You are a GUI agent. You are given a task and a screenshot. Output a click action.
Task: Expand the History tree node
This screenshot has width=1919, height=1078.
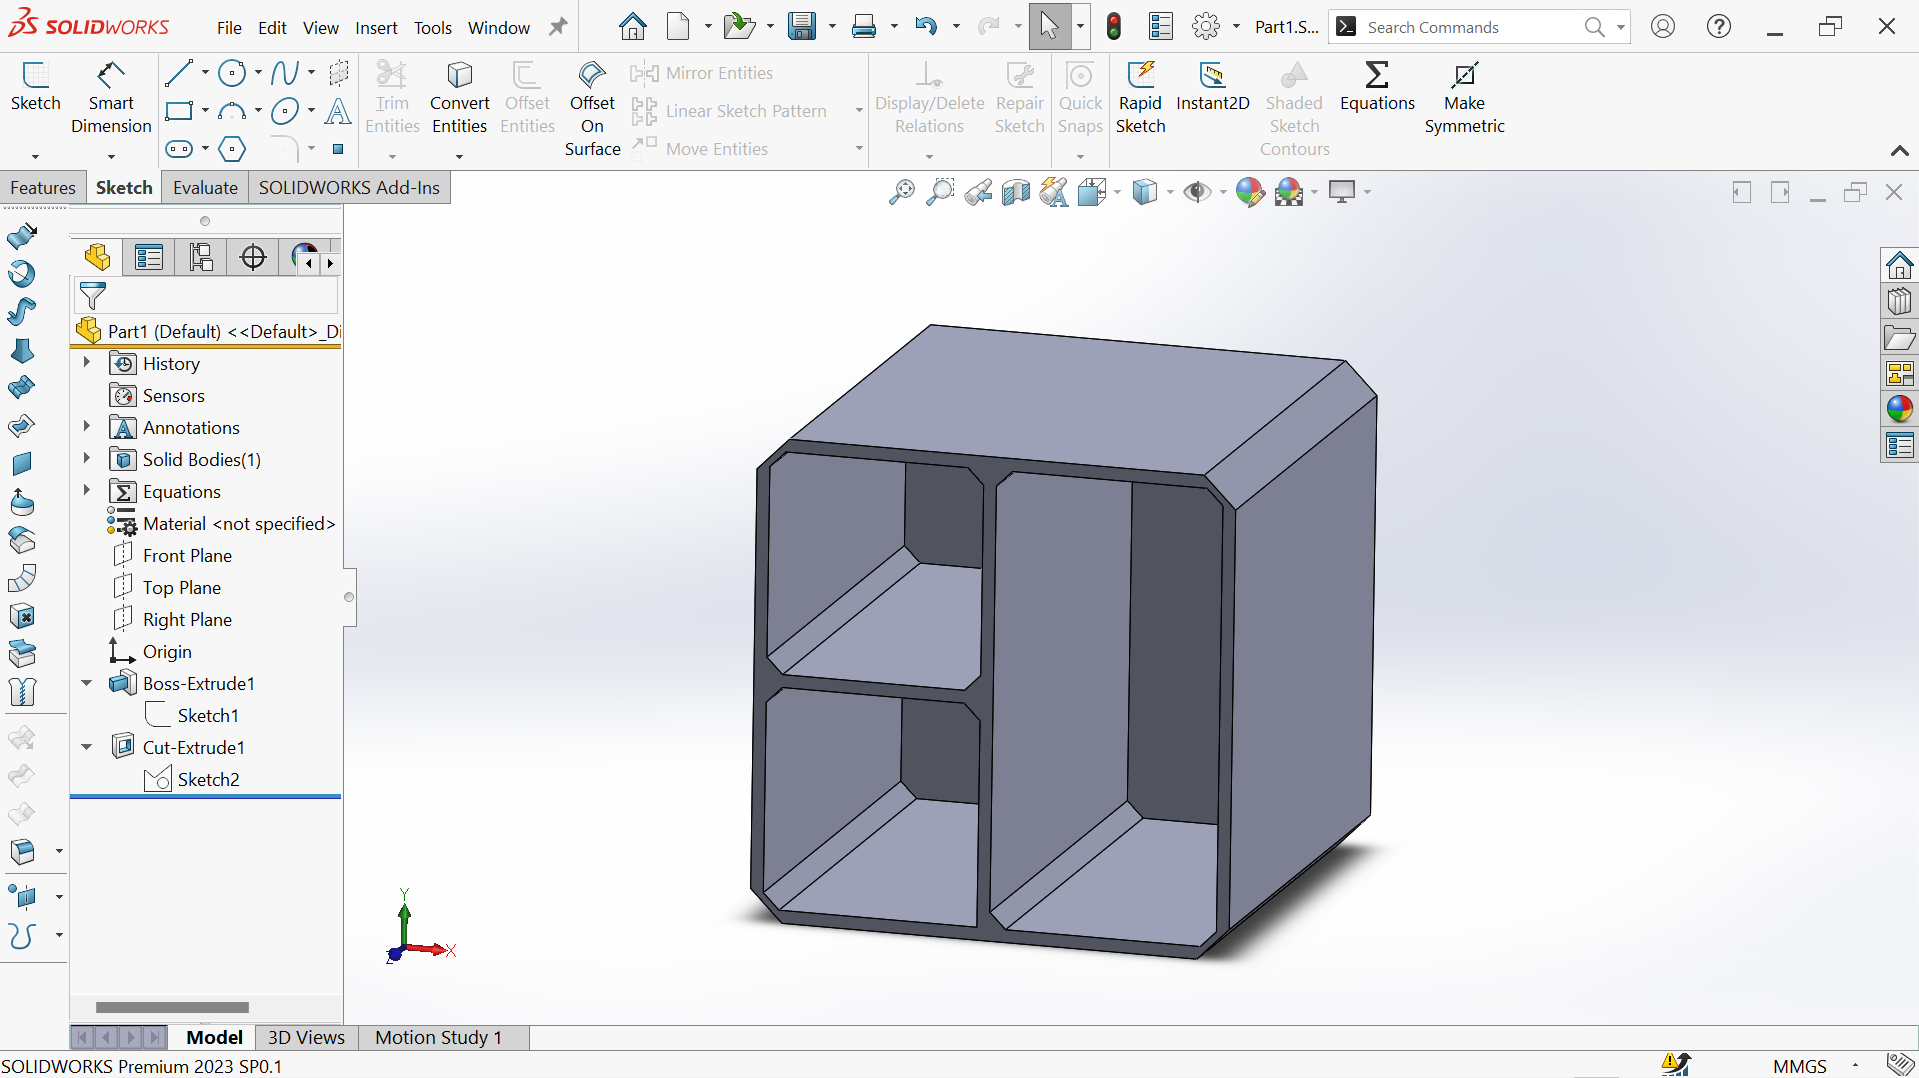[87, 363]
